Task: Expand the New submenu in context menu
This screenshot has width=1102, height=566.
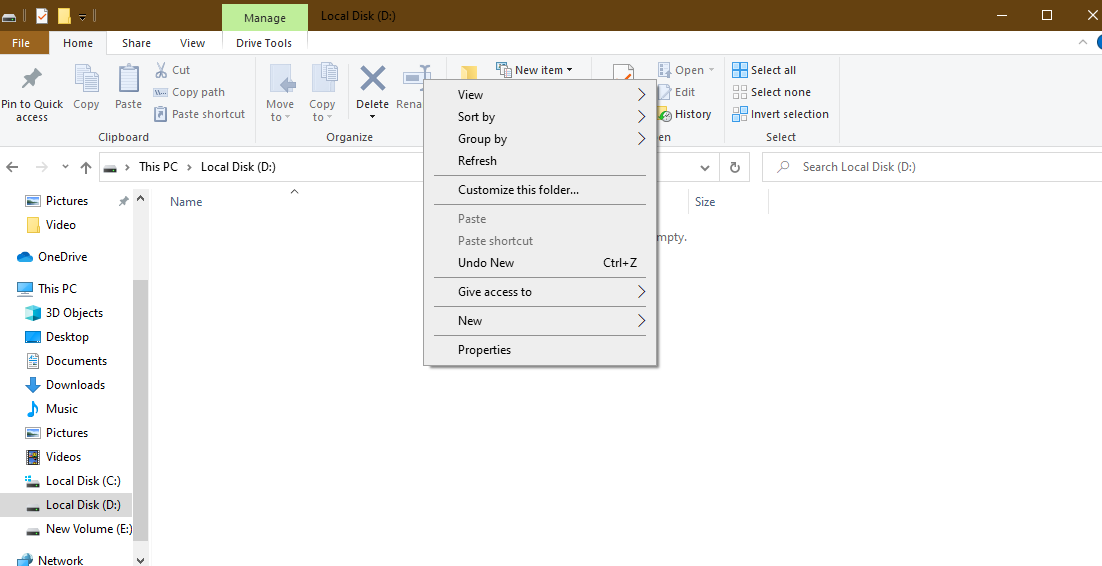Action: (540, 321)
